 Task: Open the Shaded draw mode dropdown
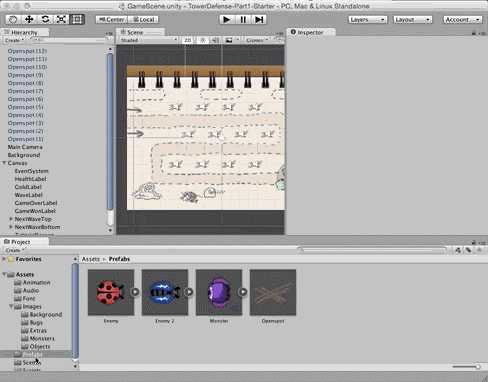149,40
